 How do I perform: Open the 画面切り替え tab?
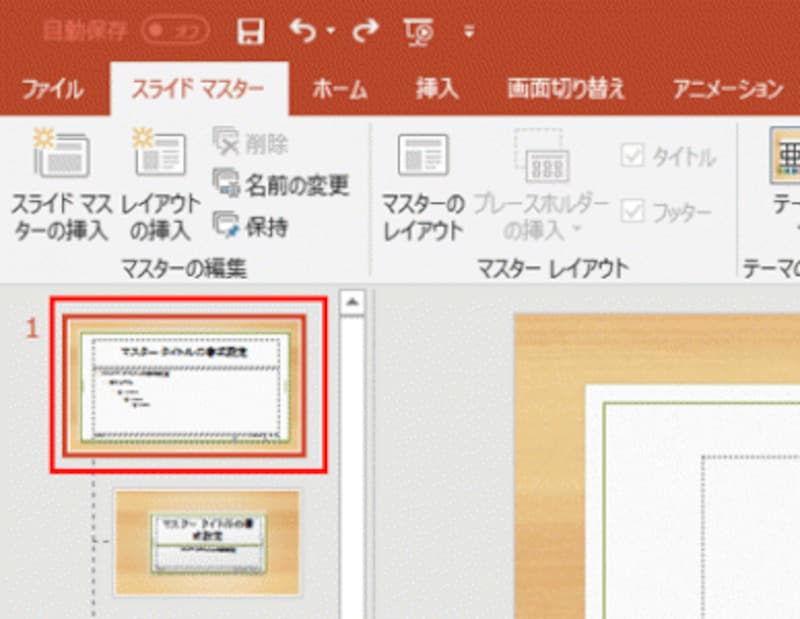tap(566, 89)
